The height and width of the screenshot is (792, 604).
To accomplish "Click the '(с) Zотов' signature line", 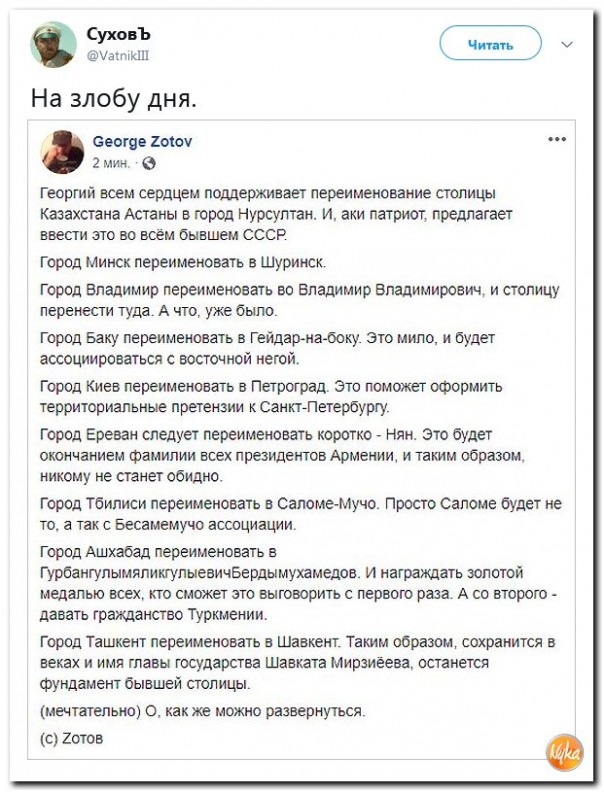I will point(72,740).
